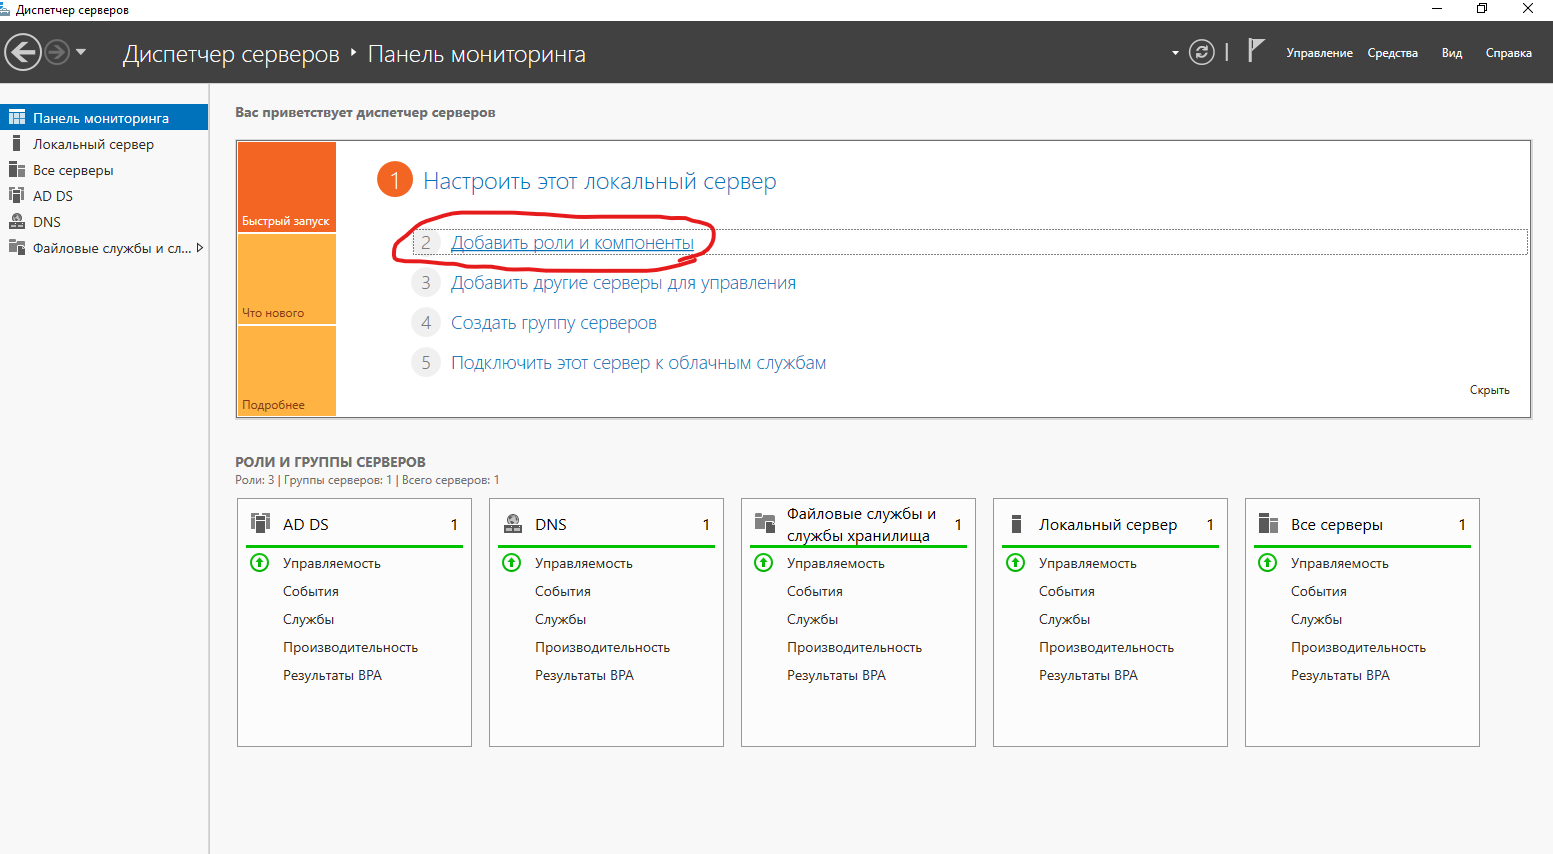1553x854 pixels.
Task: Click the Все серверы sidebar icon
Action: (17, 169)
